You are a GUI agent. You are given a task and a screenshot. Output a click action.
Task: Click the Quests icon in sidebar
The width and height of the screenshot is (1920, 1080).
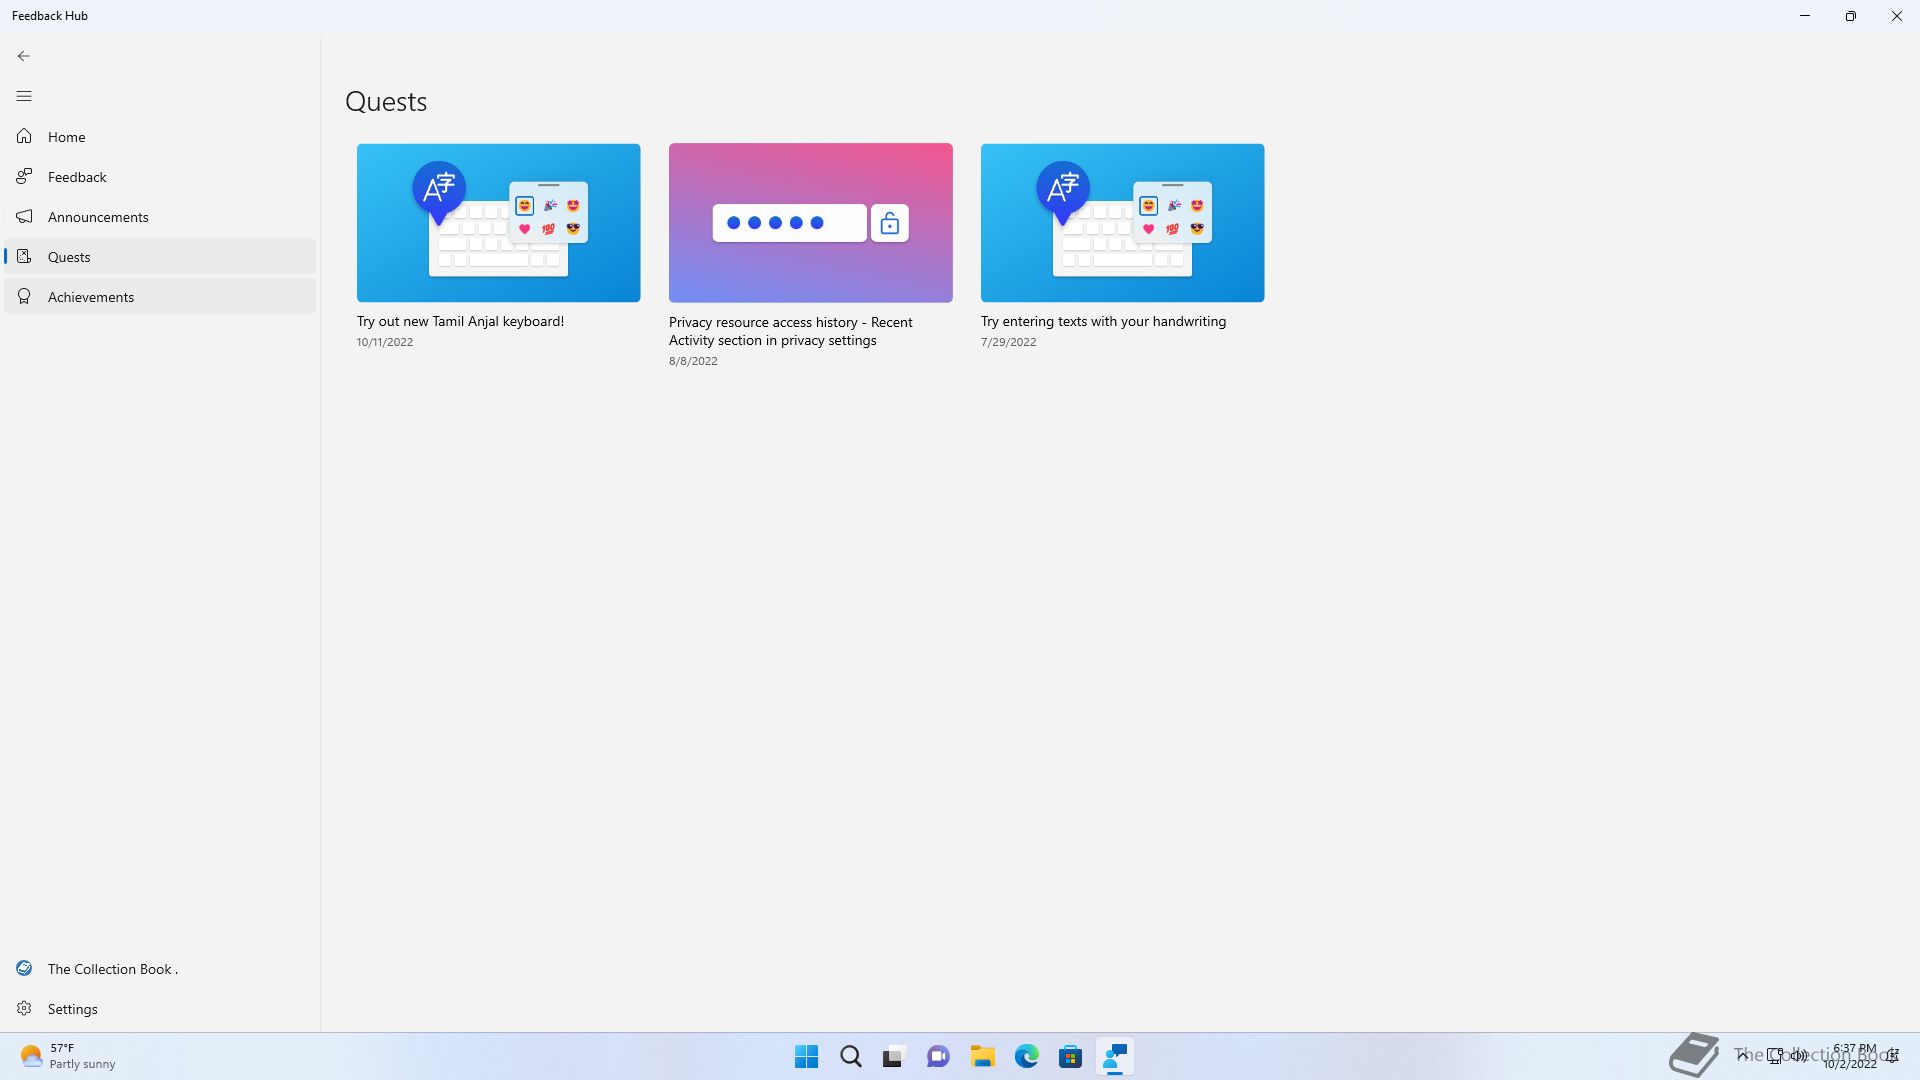pyautogui.click(x=24, y=256)
